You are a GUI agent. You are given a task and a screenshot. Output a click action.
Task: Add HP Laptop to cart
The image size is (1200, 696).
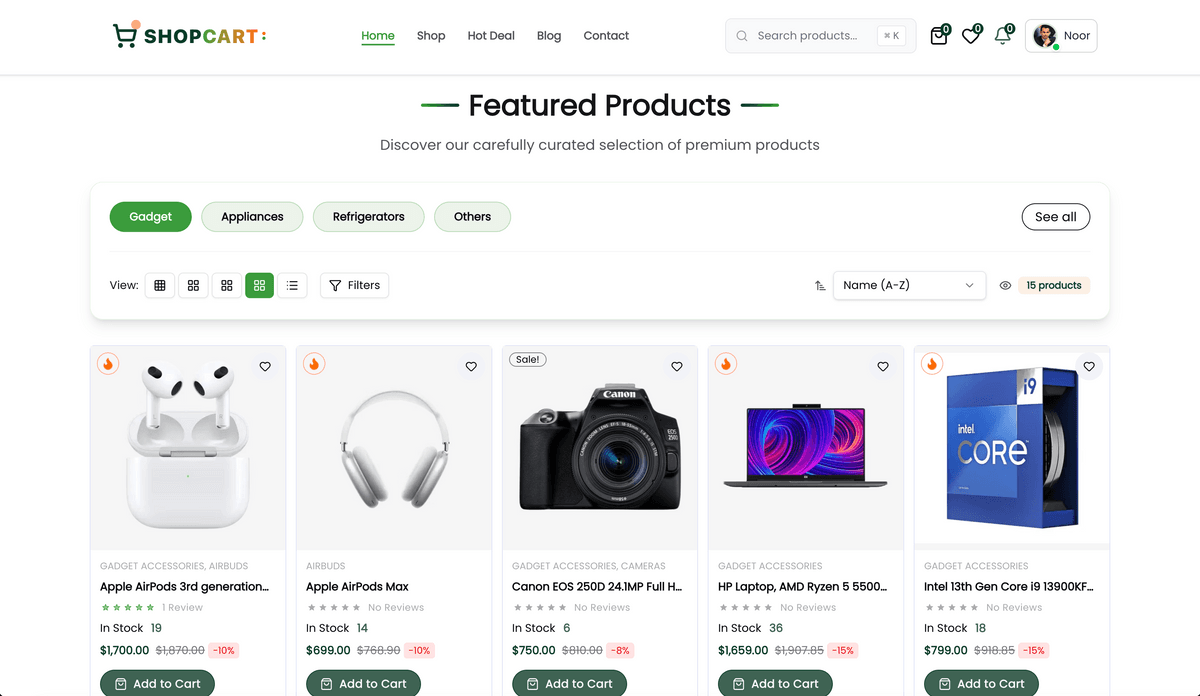pyautogui.click(x=775, y=684)
